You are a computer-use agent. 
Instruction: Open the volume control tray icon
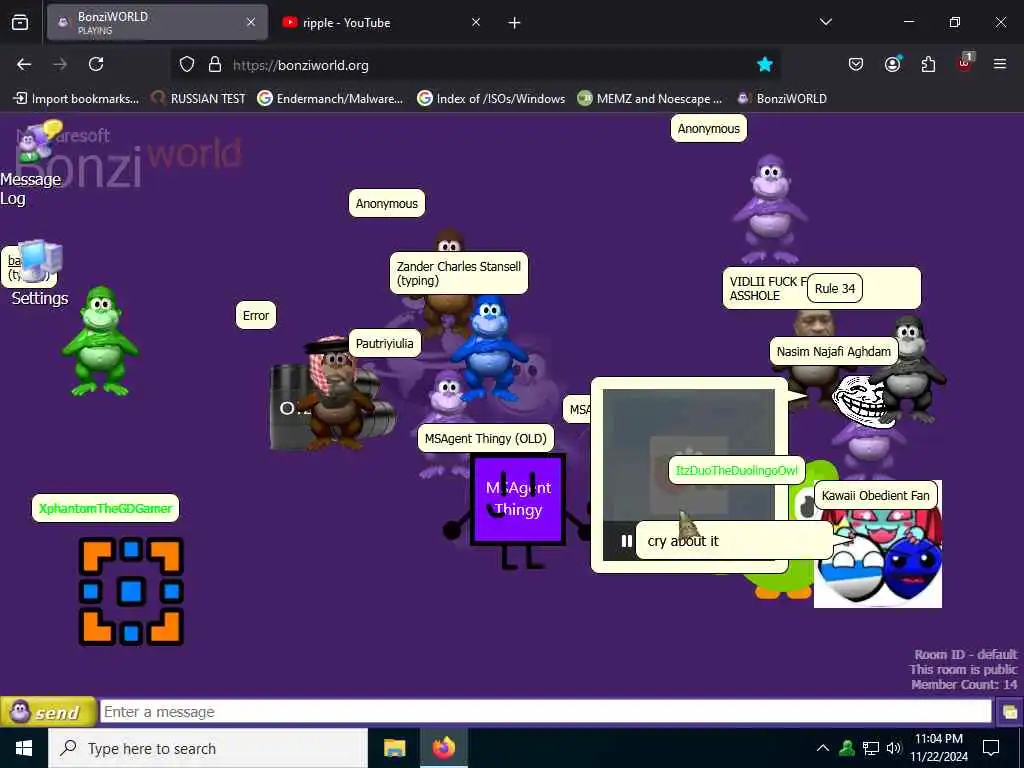(893, 748)
